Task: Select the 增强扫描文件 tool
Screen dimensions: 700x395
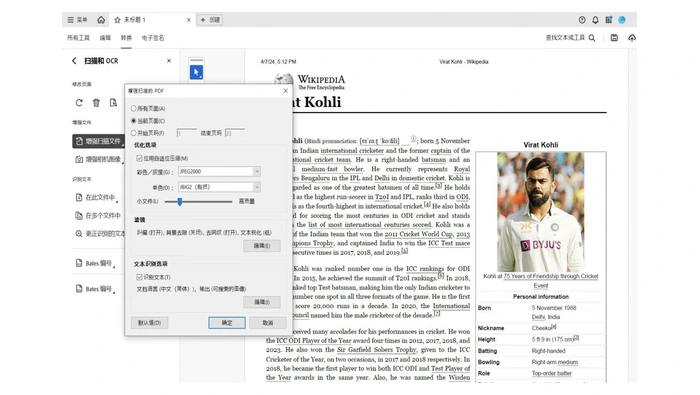Action: pyautogui.click(x=99, y=141)
